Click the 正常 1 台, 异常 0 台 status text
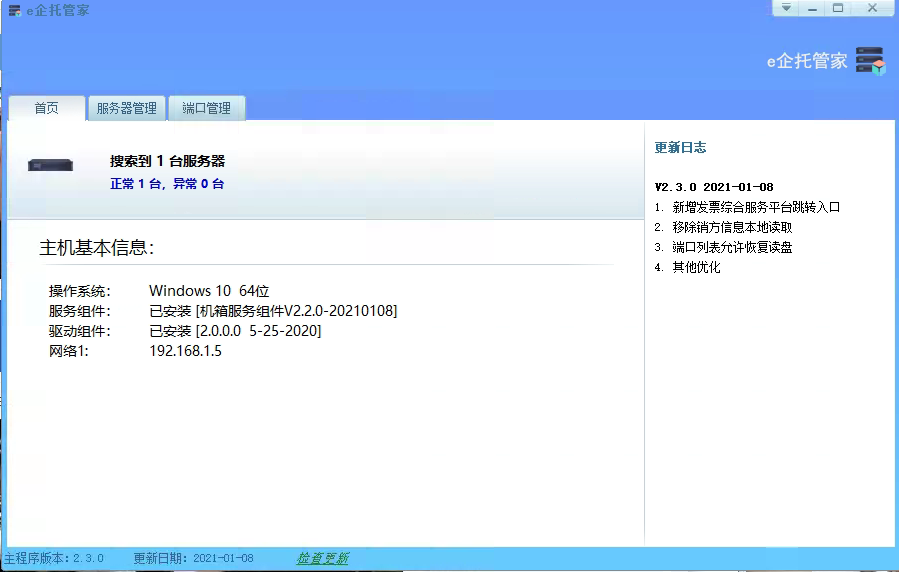The width and height of the screenshot is (899, 572). 167,184
